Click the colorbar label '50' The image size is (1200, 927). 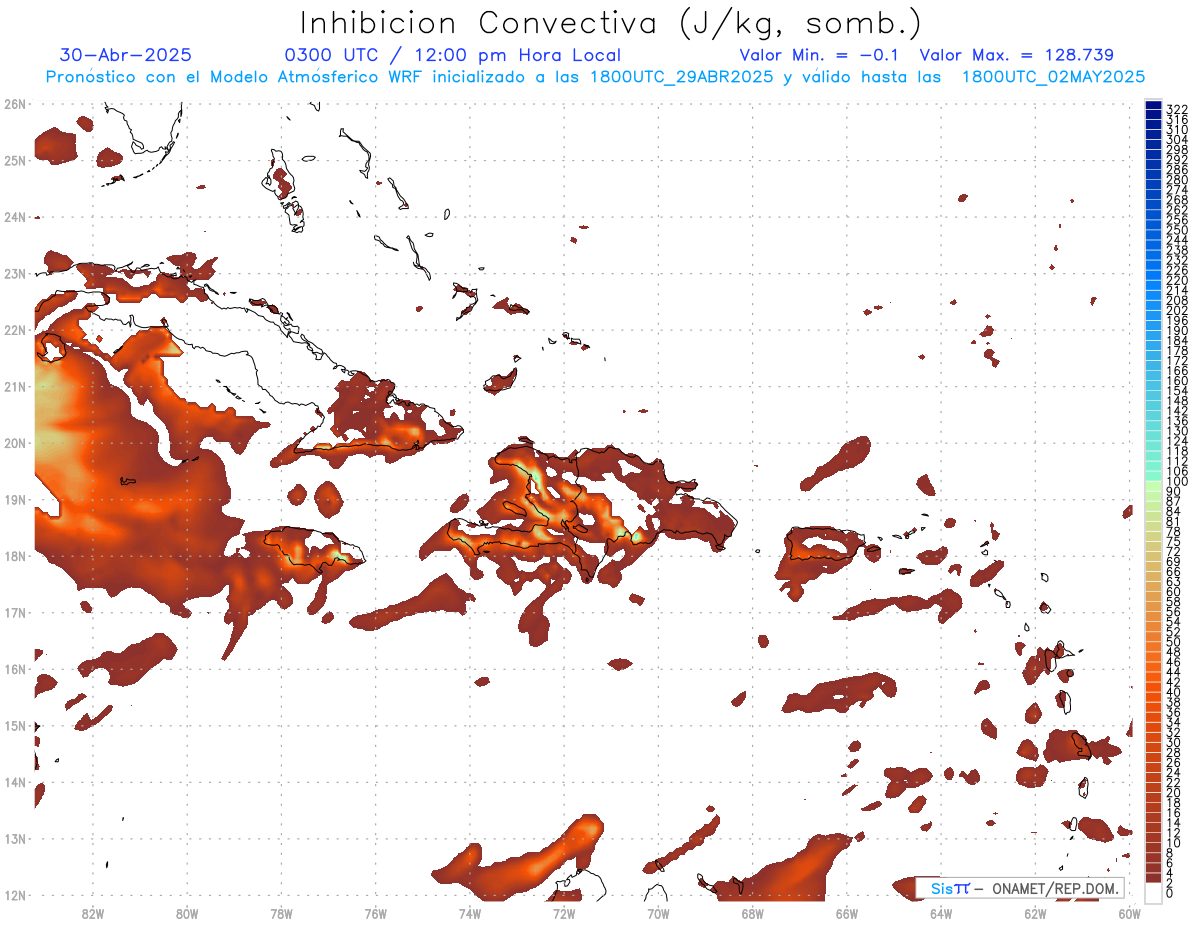click(1174, 642)
